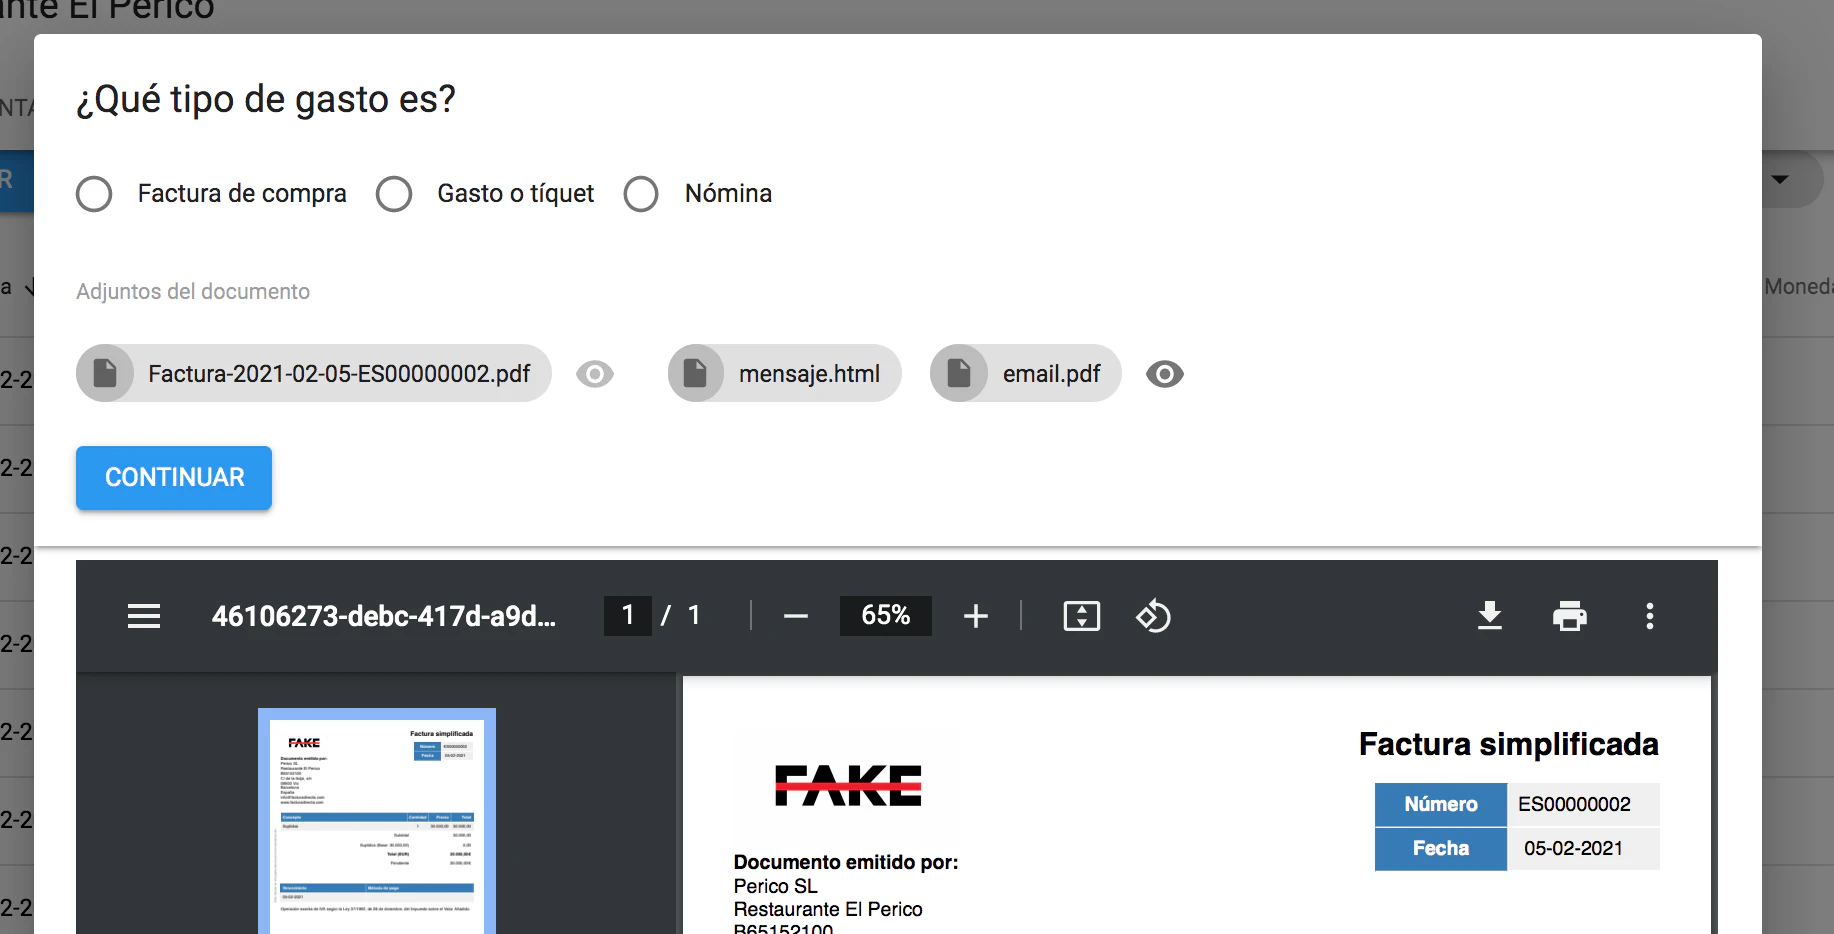Click the email.pdf attachment chip
This screenshot has width=1834, height=934.
point(1026,374)
